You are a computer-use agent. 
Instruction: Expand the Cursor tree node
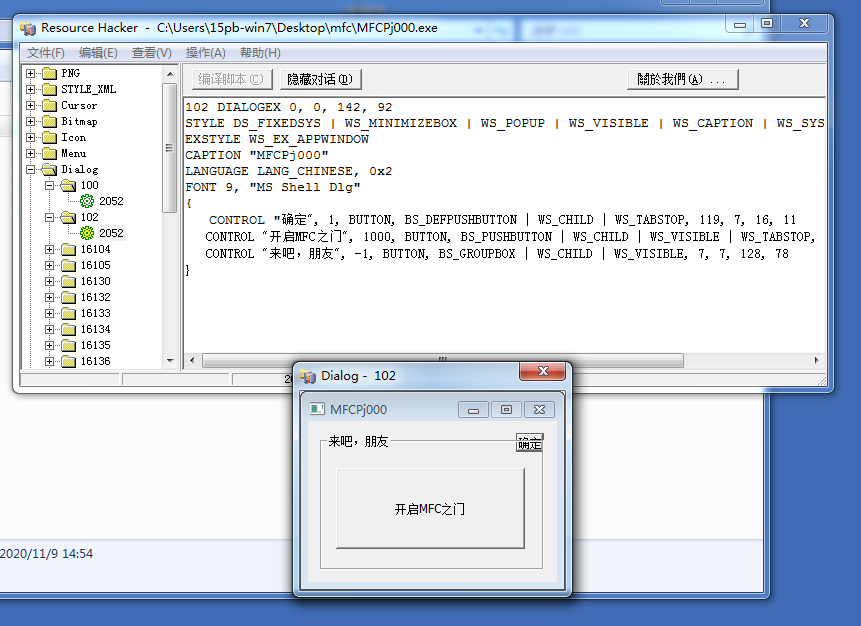point(31,105)
